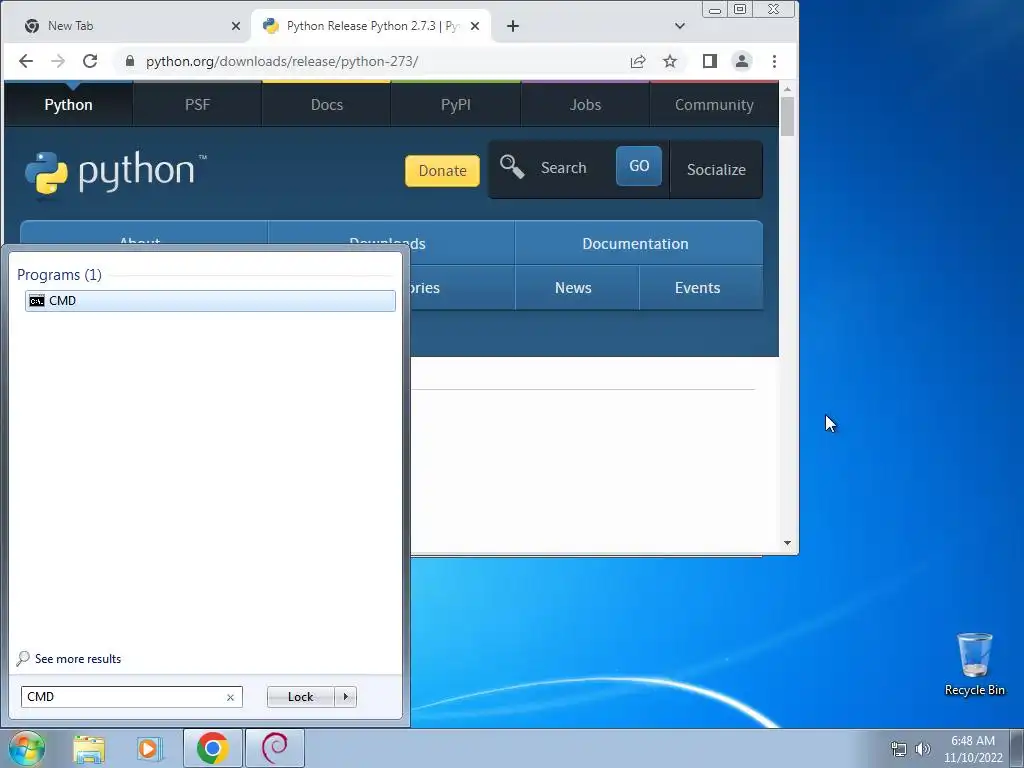Click the python logo
Viewport: 1024px width, 768px height.
(116, 172)
